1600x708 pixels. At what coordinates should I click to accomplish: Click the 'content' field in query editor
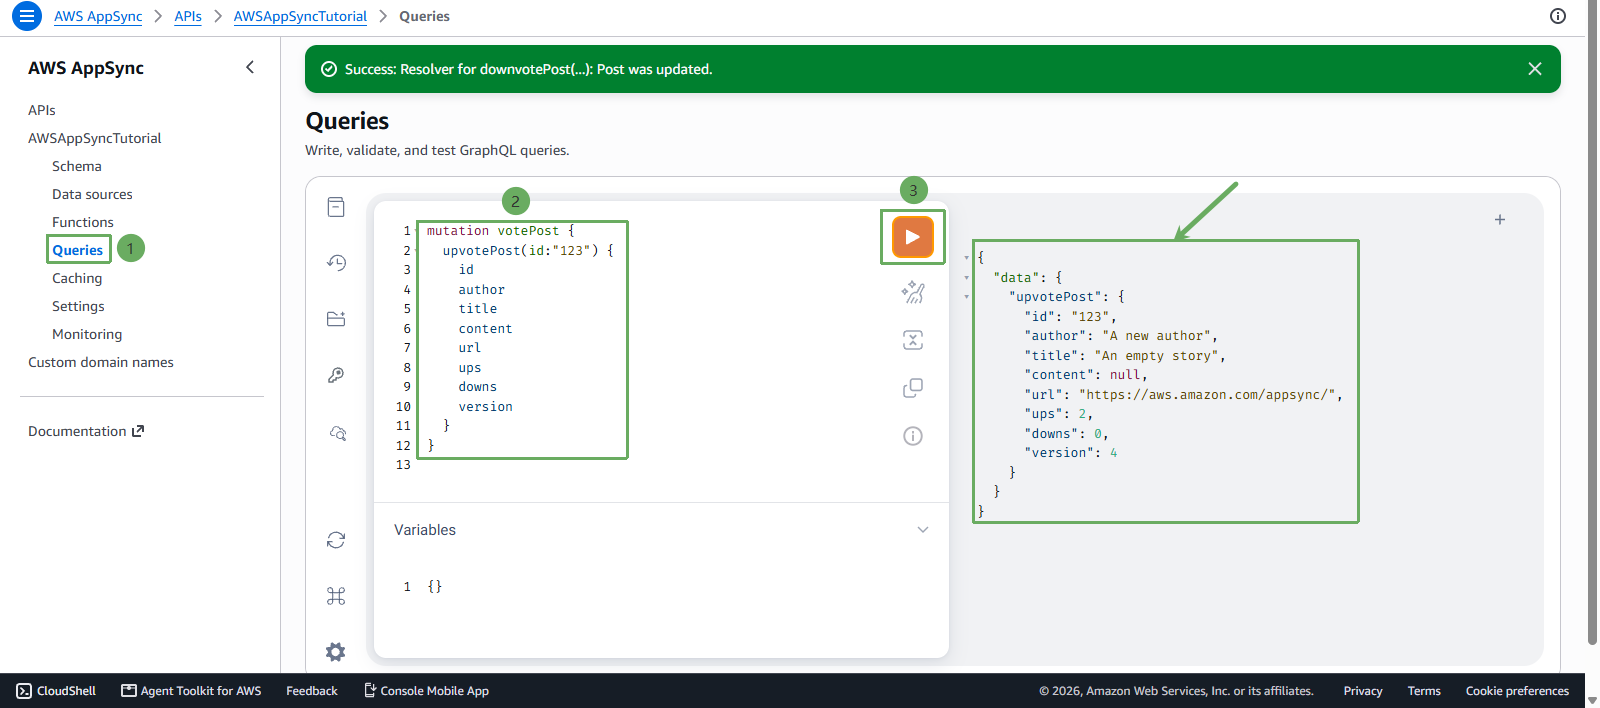485,329
